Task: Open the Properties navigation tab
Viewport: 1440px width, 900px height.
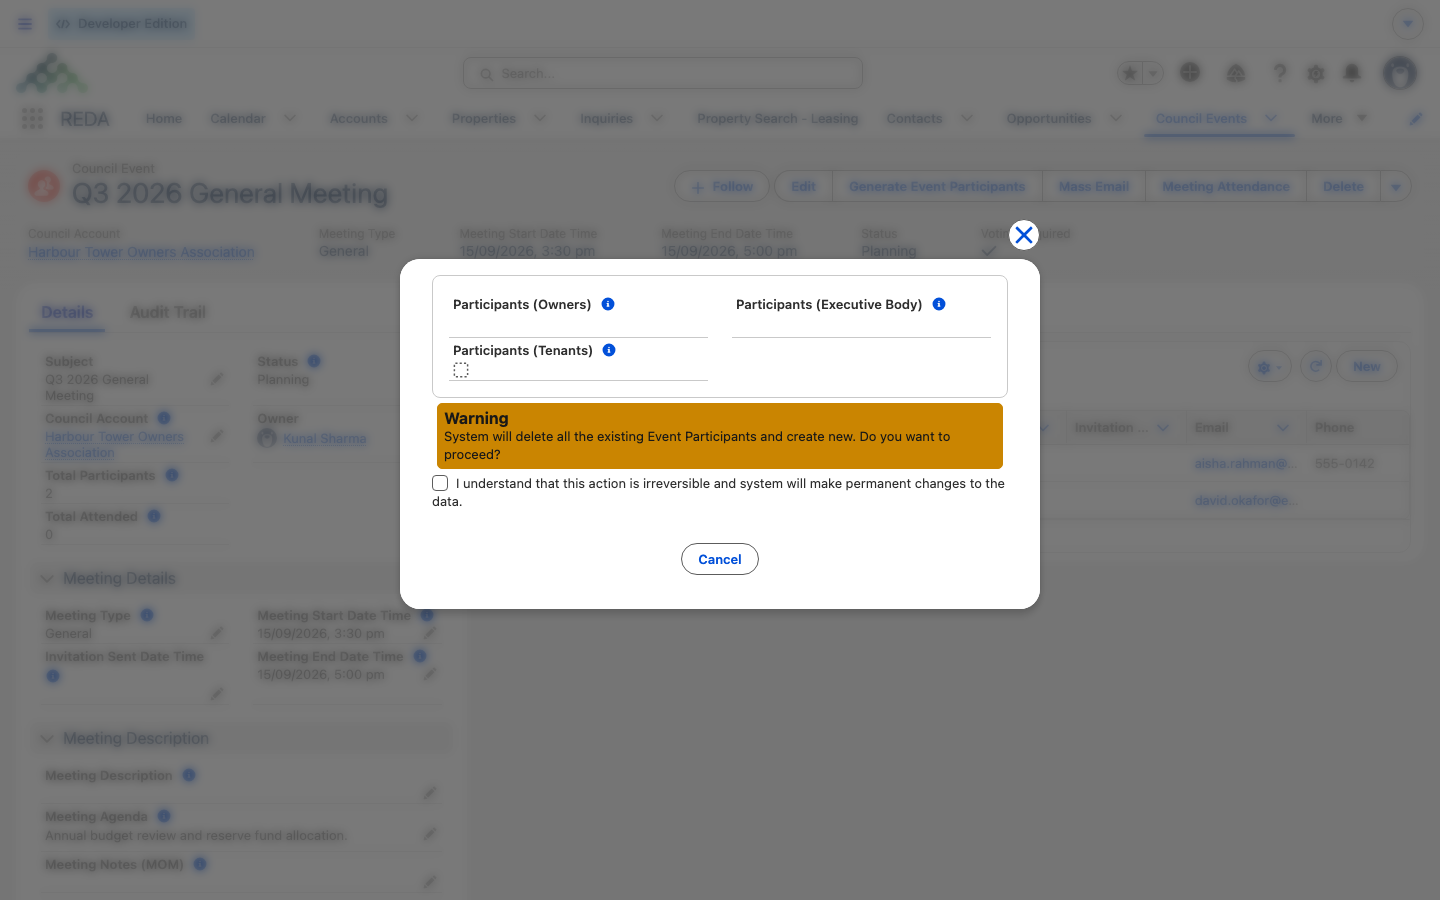Action: [x=483, y=119]
